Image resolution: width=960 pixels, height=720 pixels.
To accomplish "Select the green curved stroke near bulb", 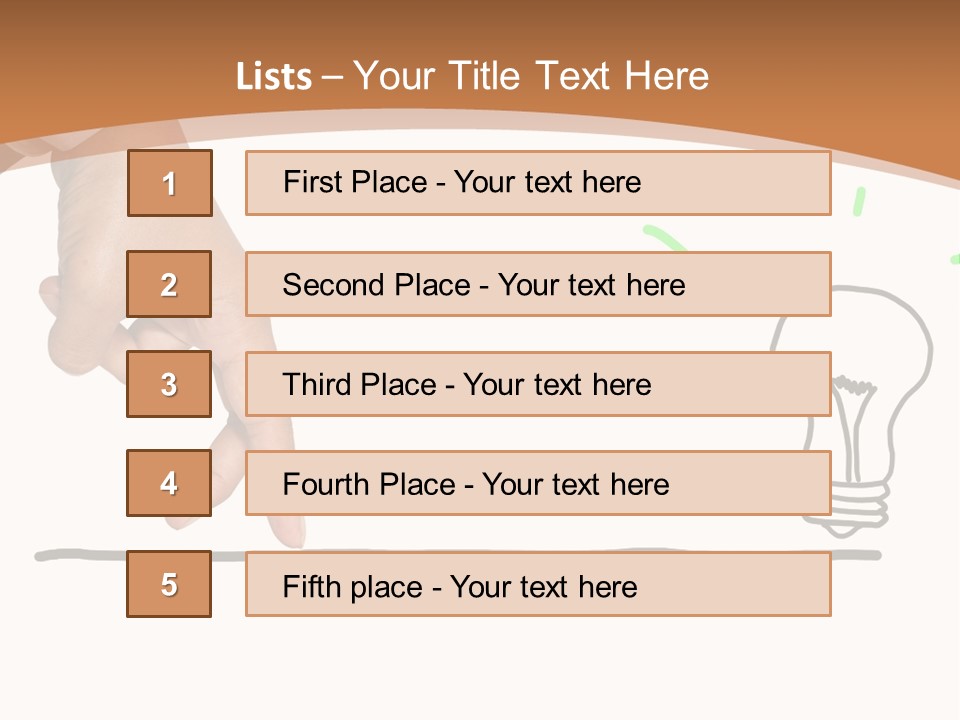I will click(665, 238).
